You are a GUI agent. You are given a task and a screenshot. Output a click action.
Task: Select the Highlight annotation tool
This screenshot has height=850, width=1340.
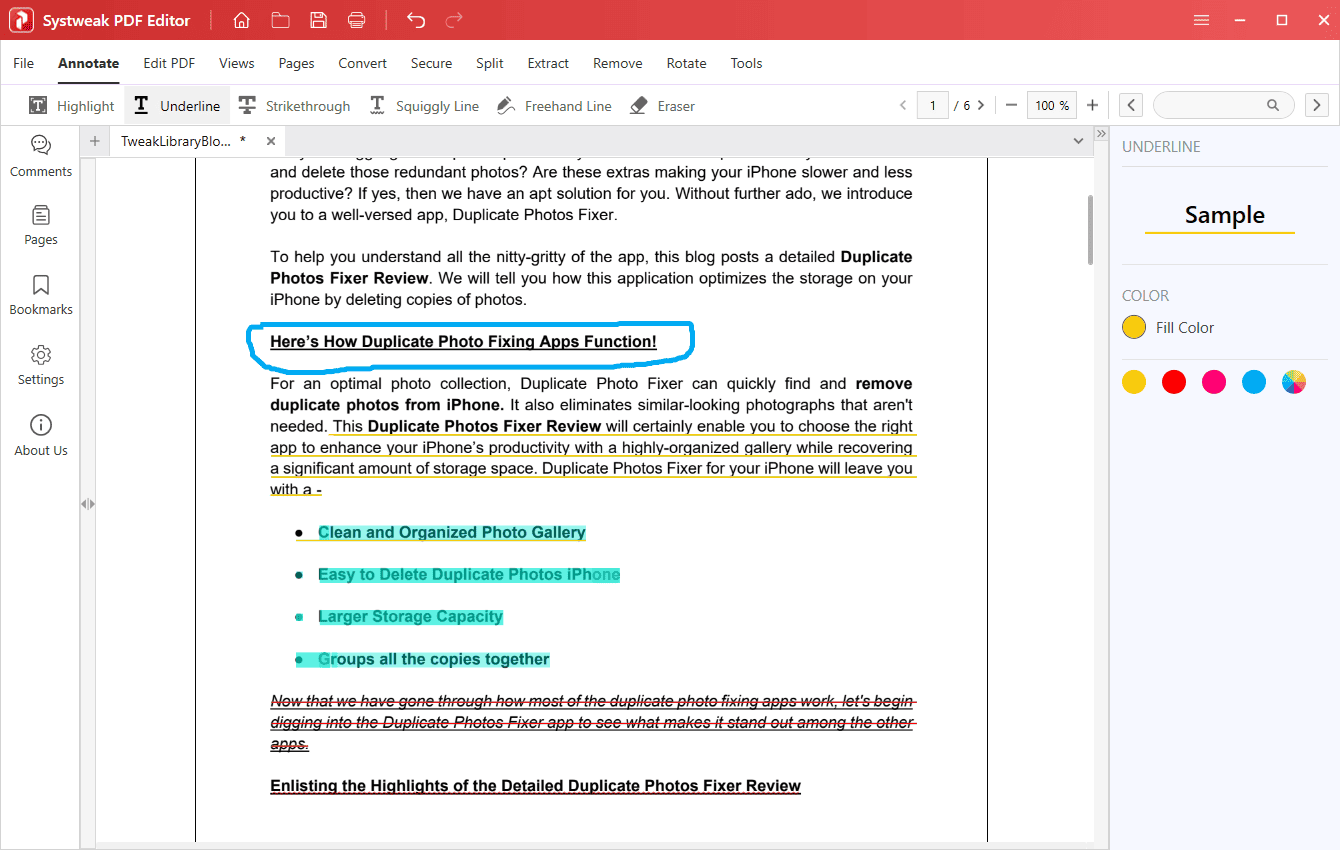tap(71, 106)
